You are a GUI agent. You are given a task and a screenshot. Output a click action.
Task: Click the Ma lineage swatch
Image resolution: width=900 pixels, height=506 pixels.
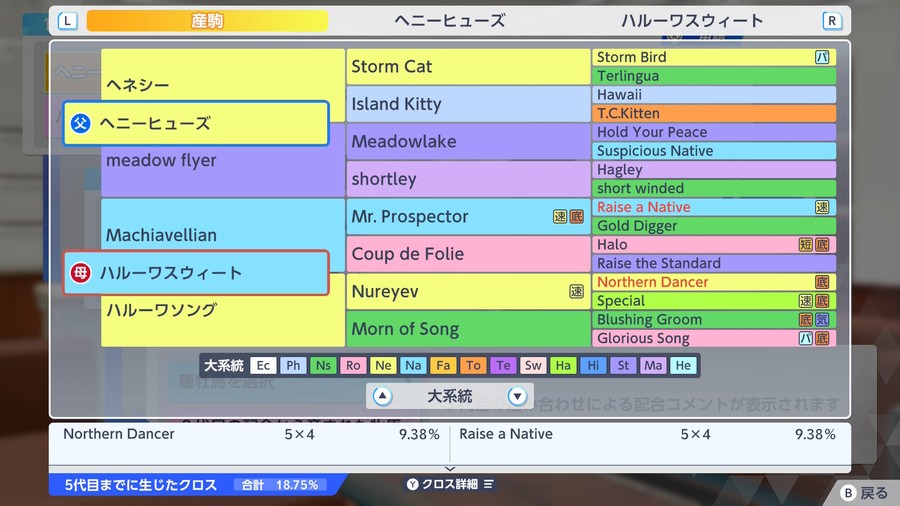653,365
